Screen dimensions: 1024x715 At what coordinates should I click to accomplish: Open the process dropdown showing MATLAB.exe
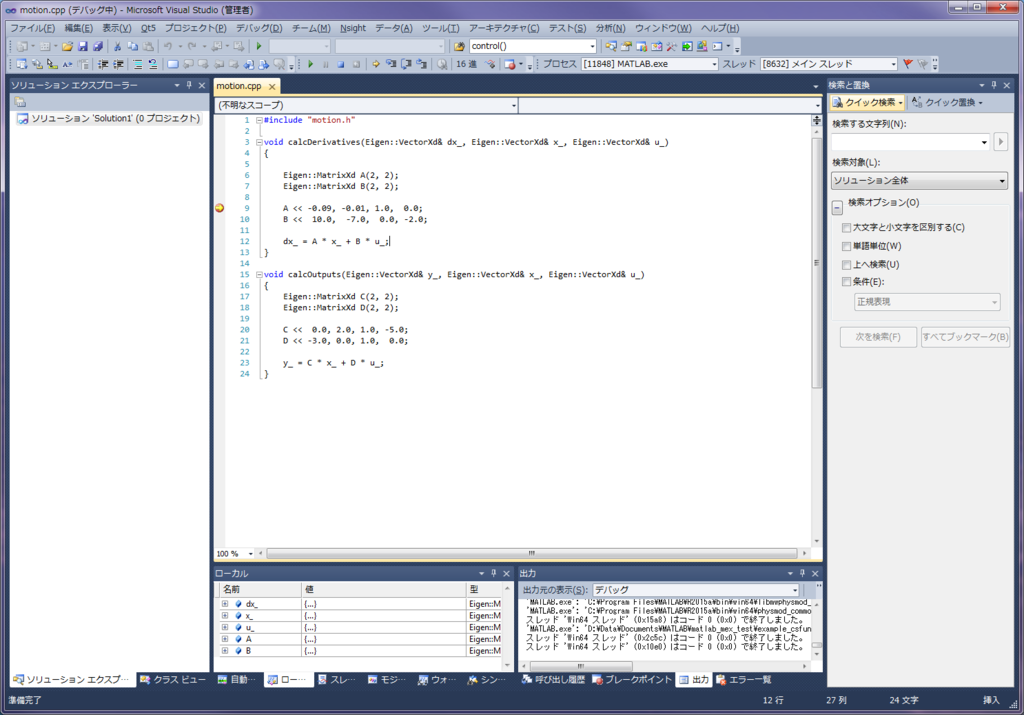(714, 64)
